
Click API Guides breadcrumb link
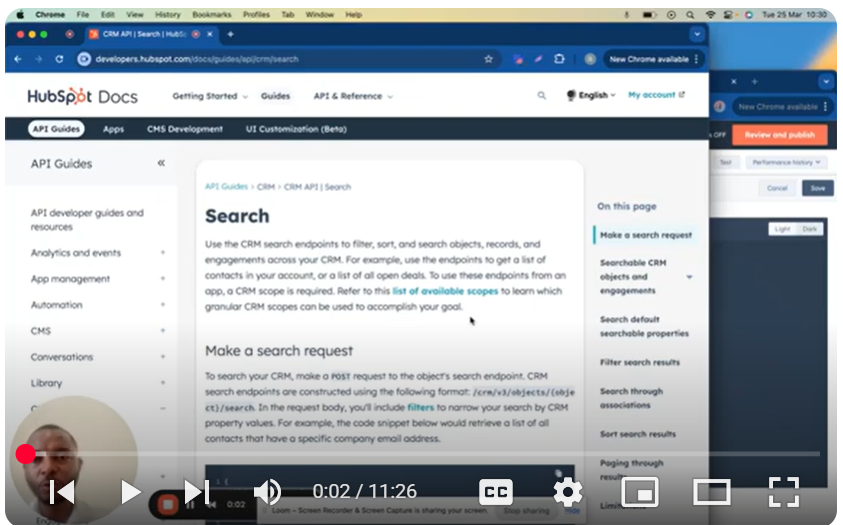(226, 186)
